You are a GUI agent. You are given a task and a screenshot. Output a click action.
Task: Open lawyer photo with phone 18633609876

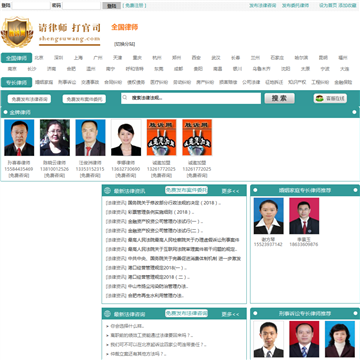(304, 216)
